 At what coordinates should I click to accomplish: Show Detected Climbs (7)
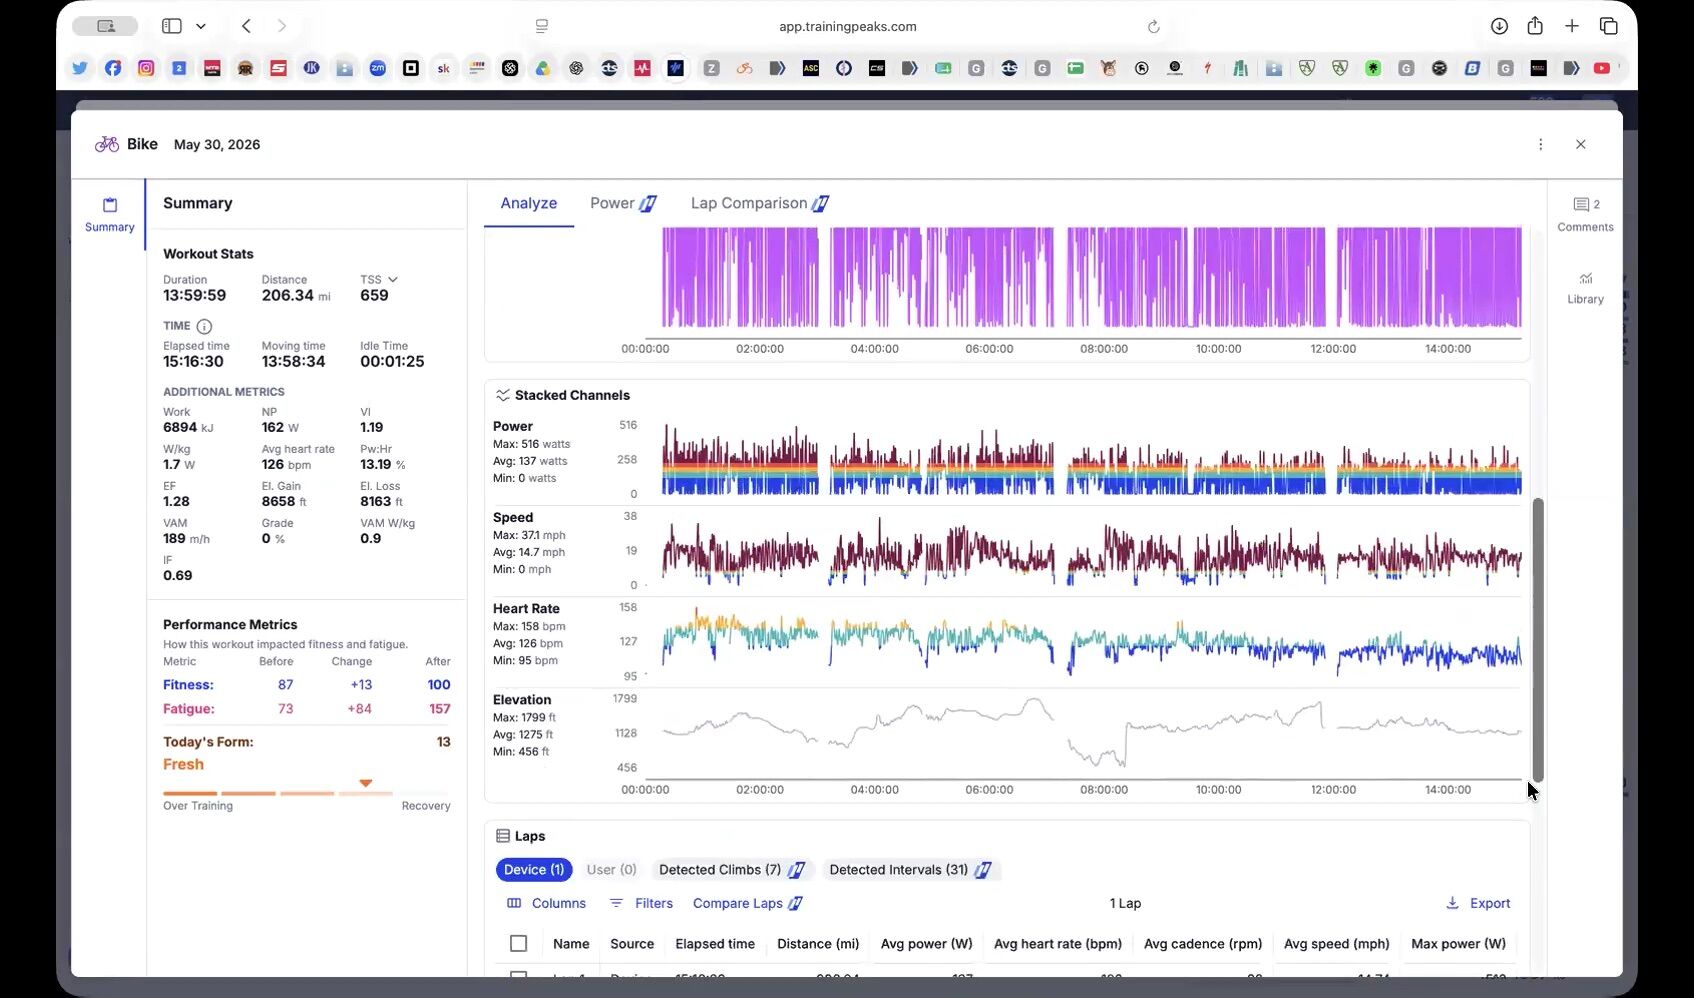click(x=731, y=870)
